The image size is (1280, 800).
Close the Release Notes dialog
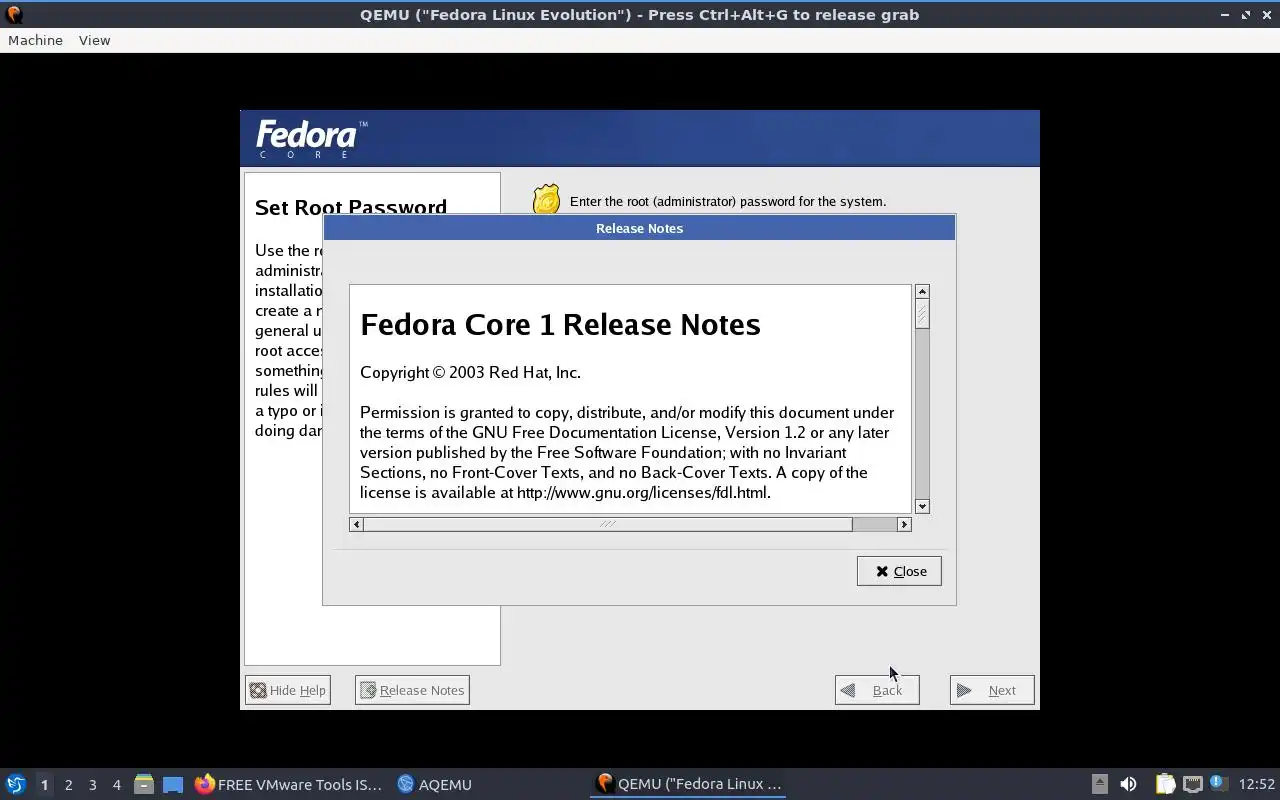(899, 571)
